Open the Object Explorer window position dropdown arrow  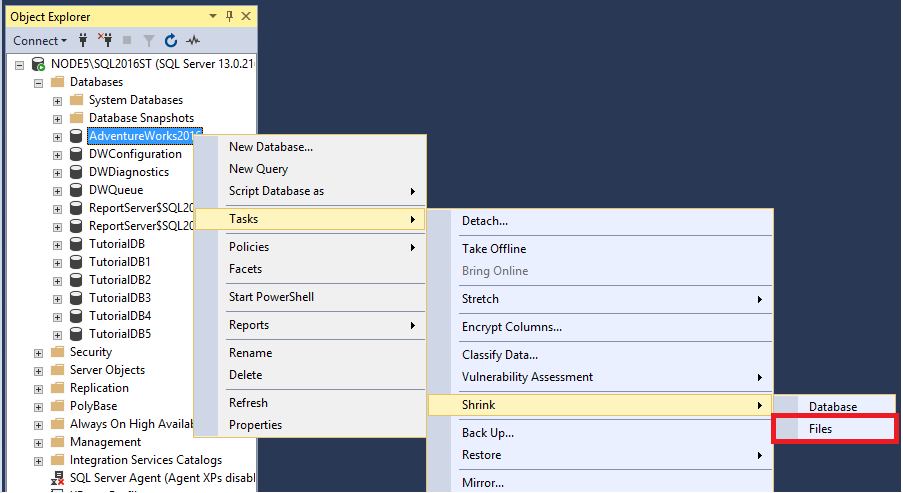tap(213, 16)
